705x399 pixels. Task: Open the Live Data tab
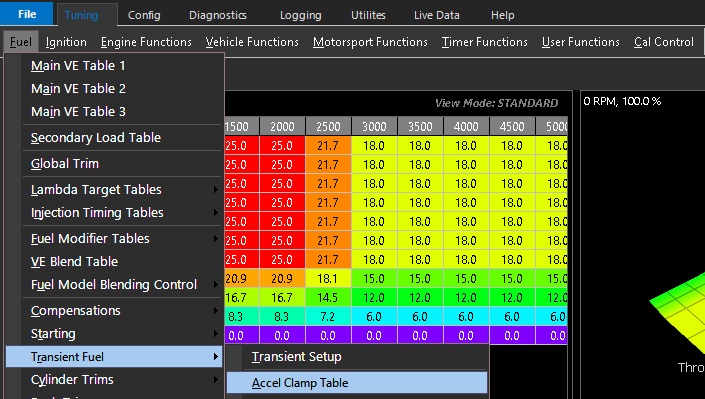coord(437,15)
